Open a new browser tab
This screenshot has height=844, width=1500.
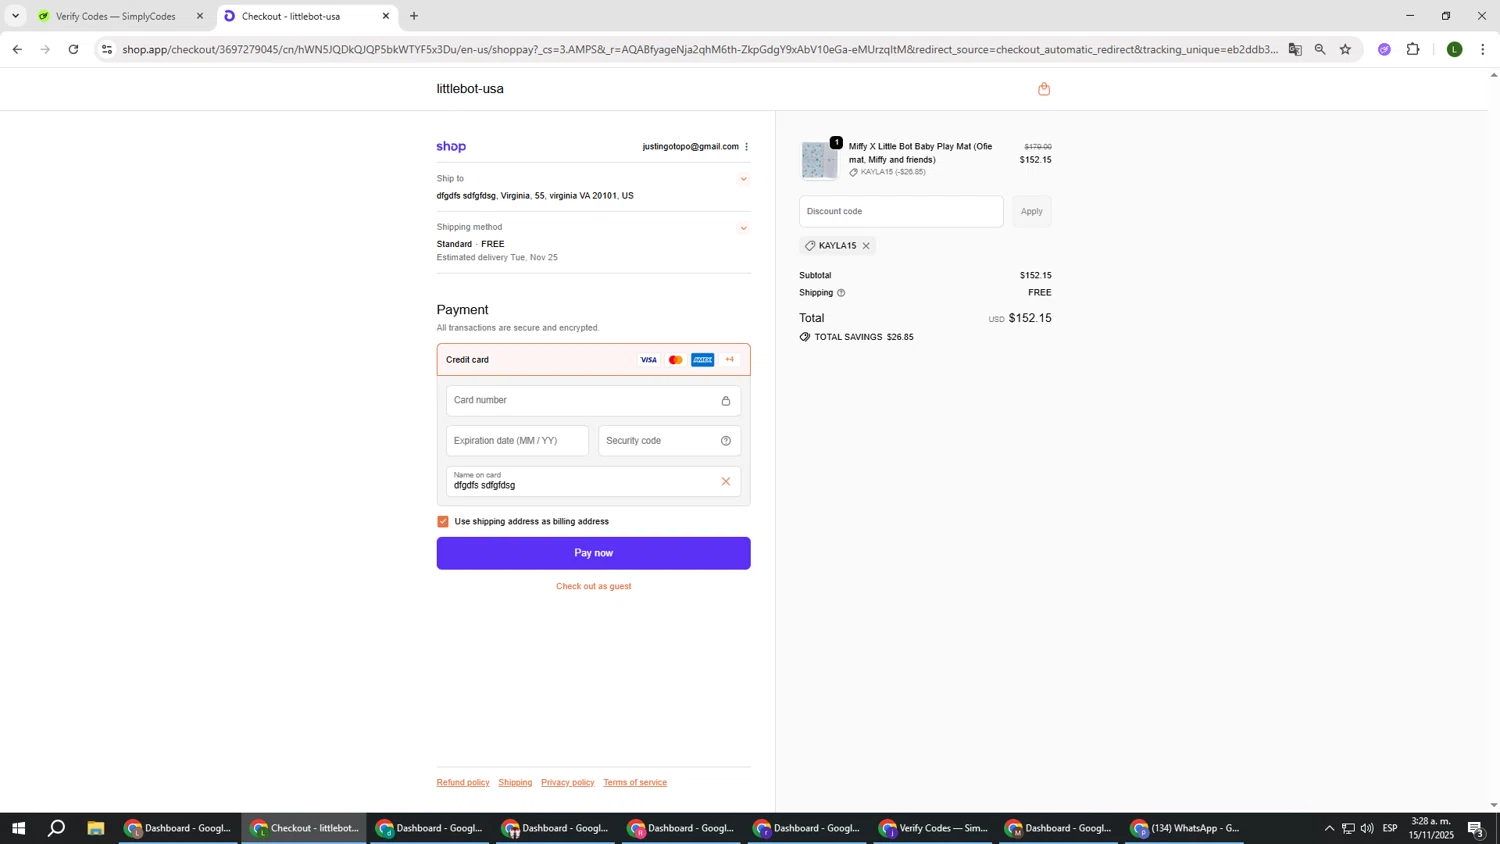(x=414, y=16)
